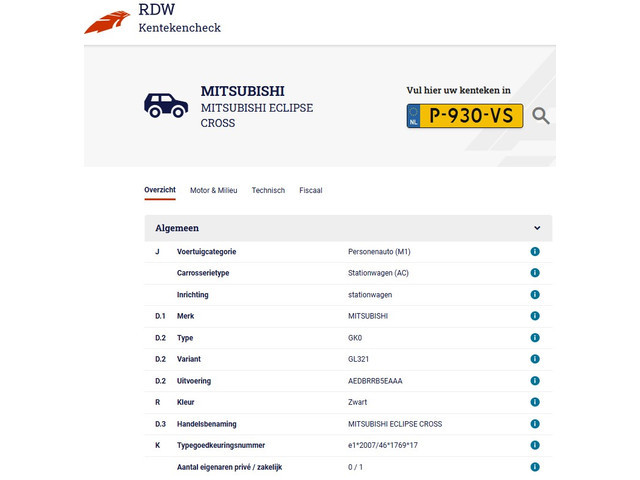Show info icon for Carrosserietype
This screenshot has width=640, height=480.
[x=535, y=273]
